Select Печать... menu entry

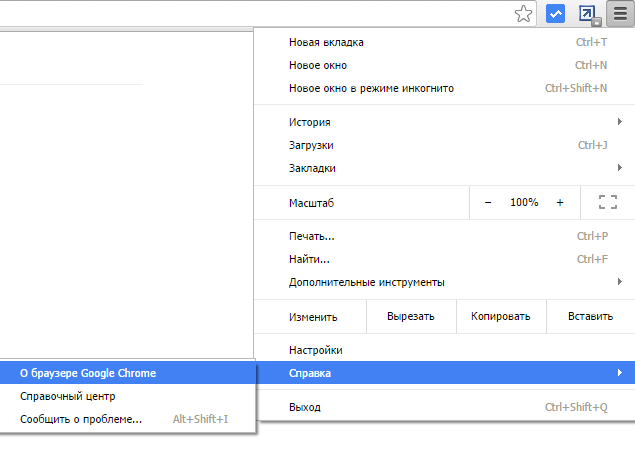click(444, 236)
